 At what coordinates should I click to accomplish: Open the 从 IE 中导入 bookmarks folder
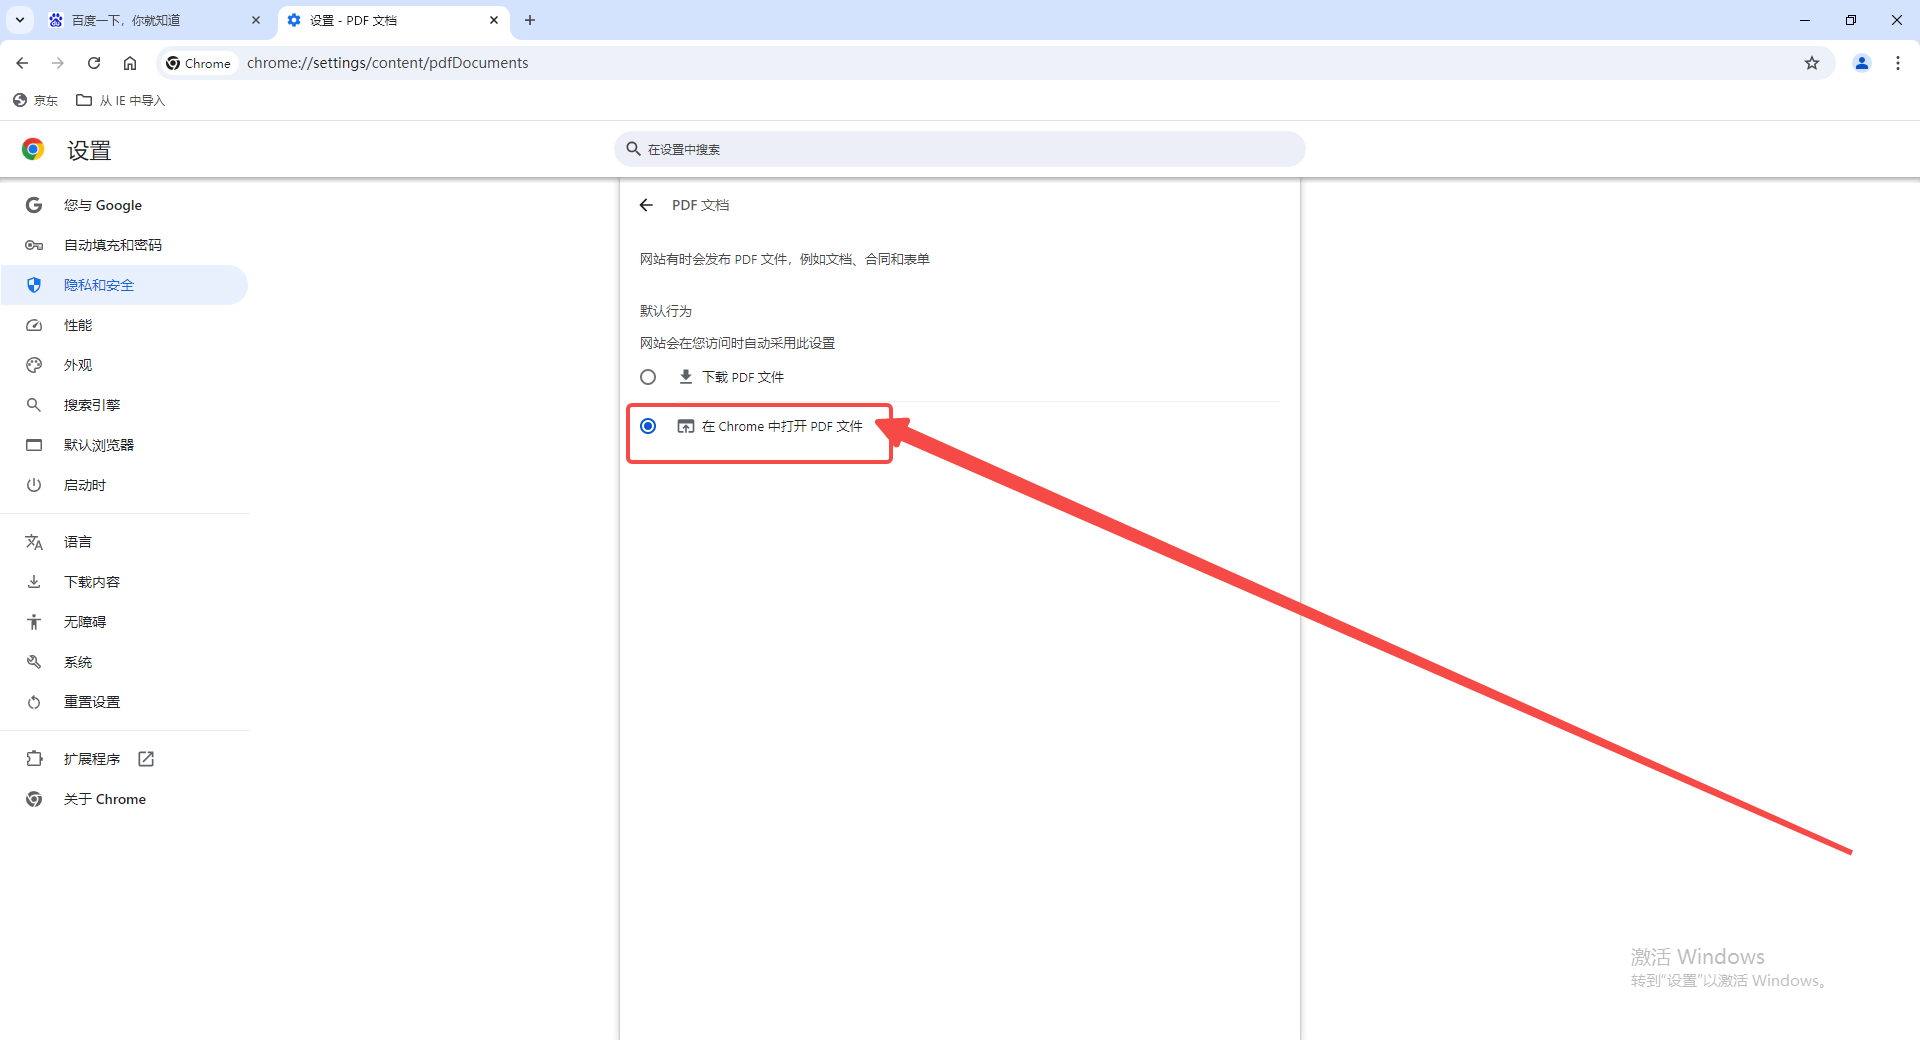point(121,100)
